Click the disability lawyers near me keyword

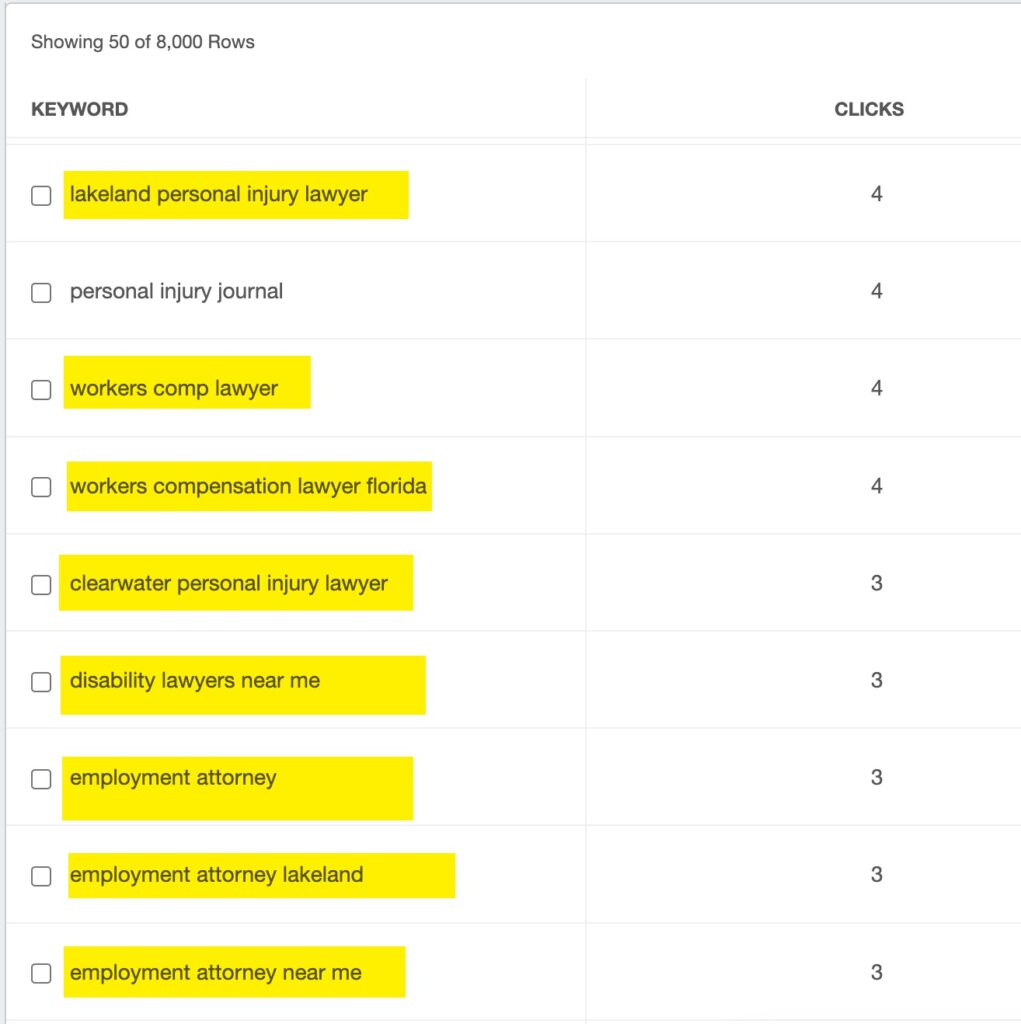point(195,681)
